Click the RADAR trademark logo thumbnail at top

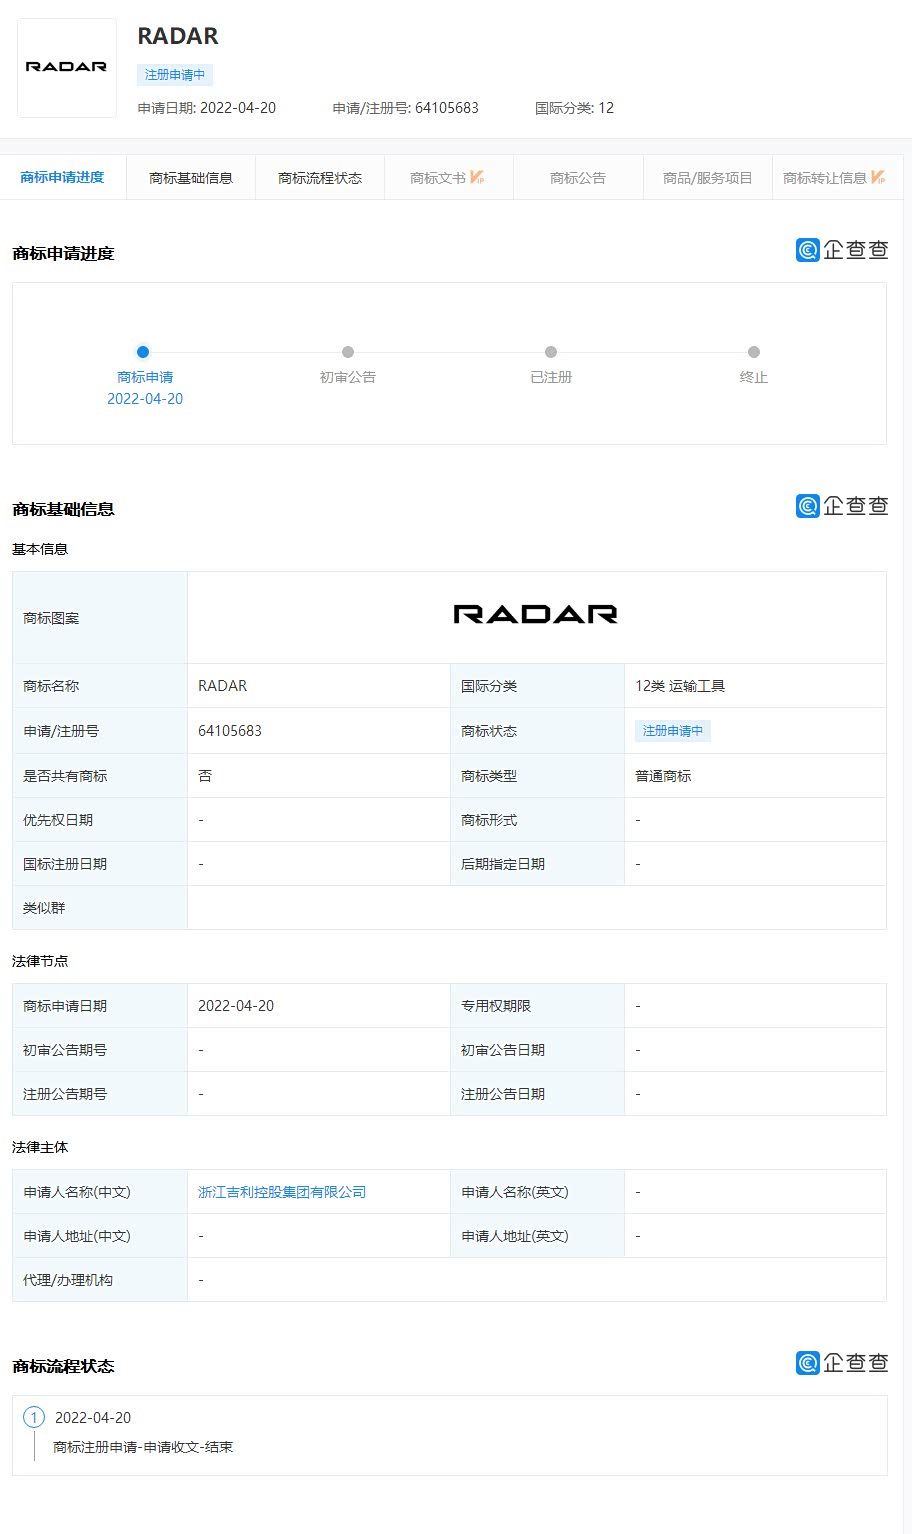click(x=66, y=67)
